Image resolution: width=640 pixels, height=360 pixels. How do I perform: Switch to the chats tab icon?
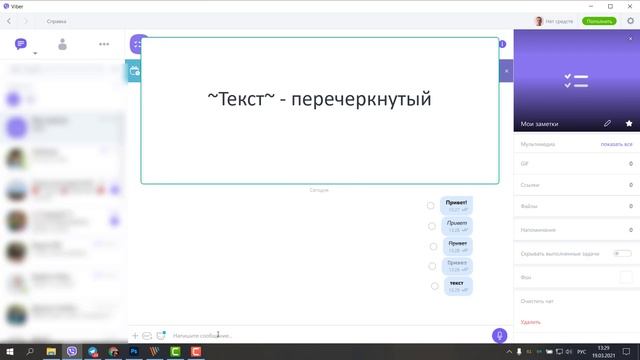[20, 44]
